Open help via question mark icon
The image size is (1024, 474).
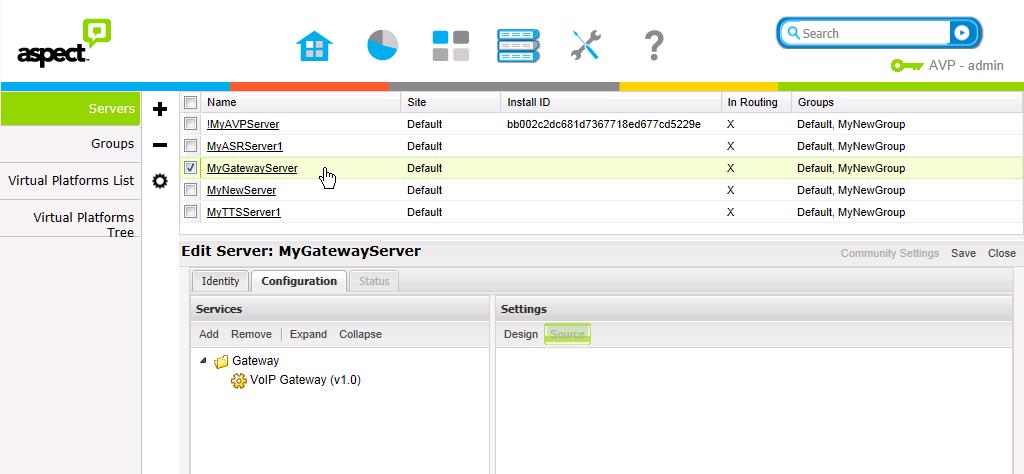[653, 45]
